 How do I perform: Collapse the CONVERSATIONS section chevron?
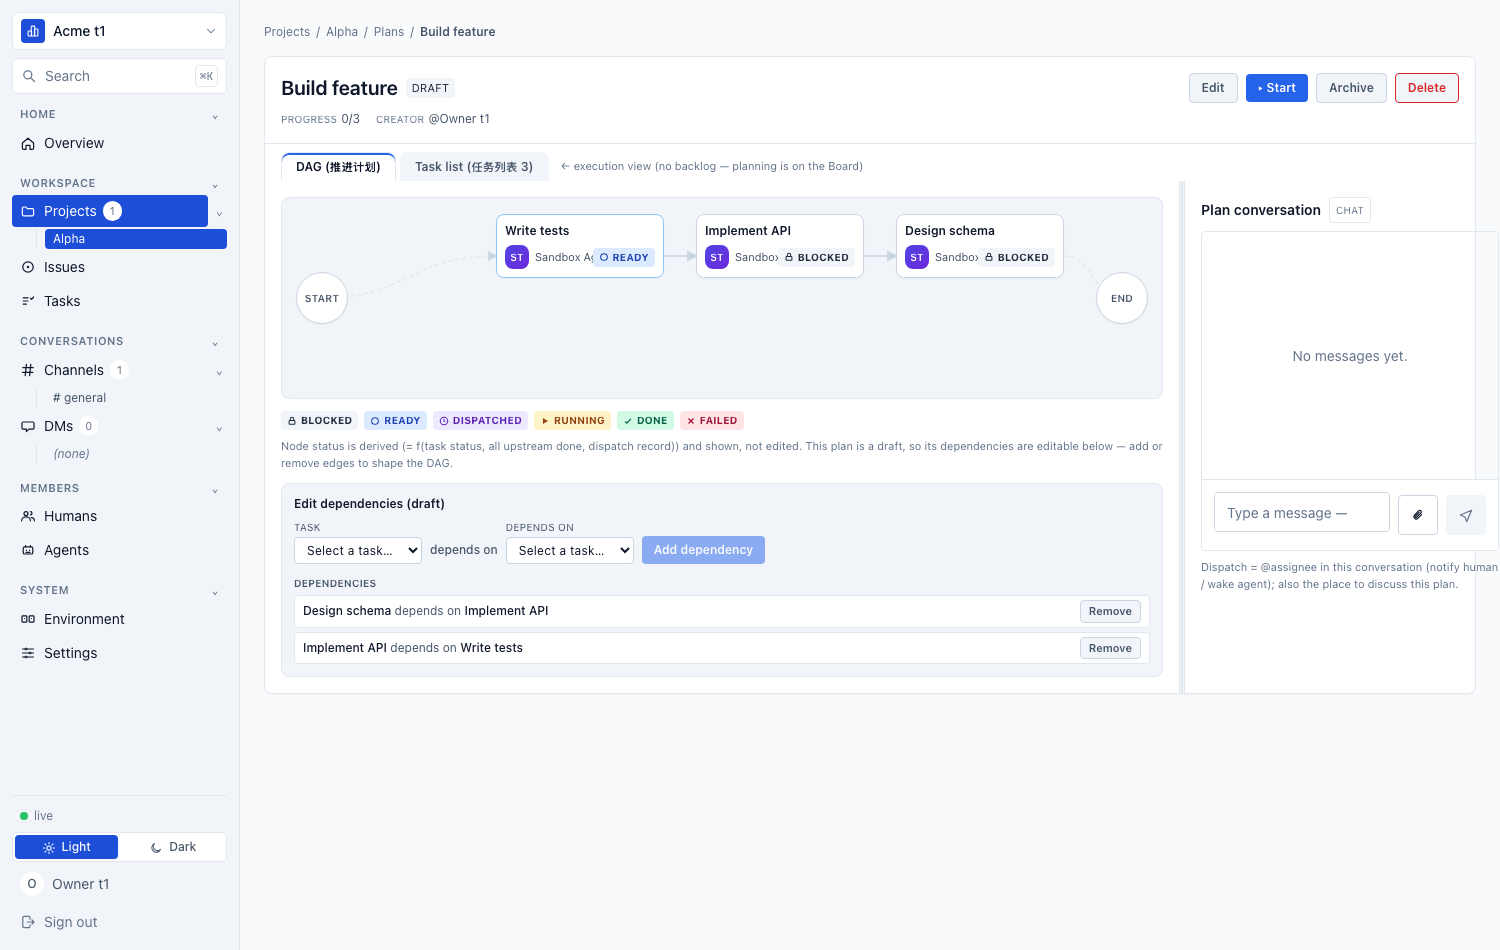pyautogui.click(x=215, y=344)
